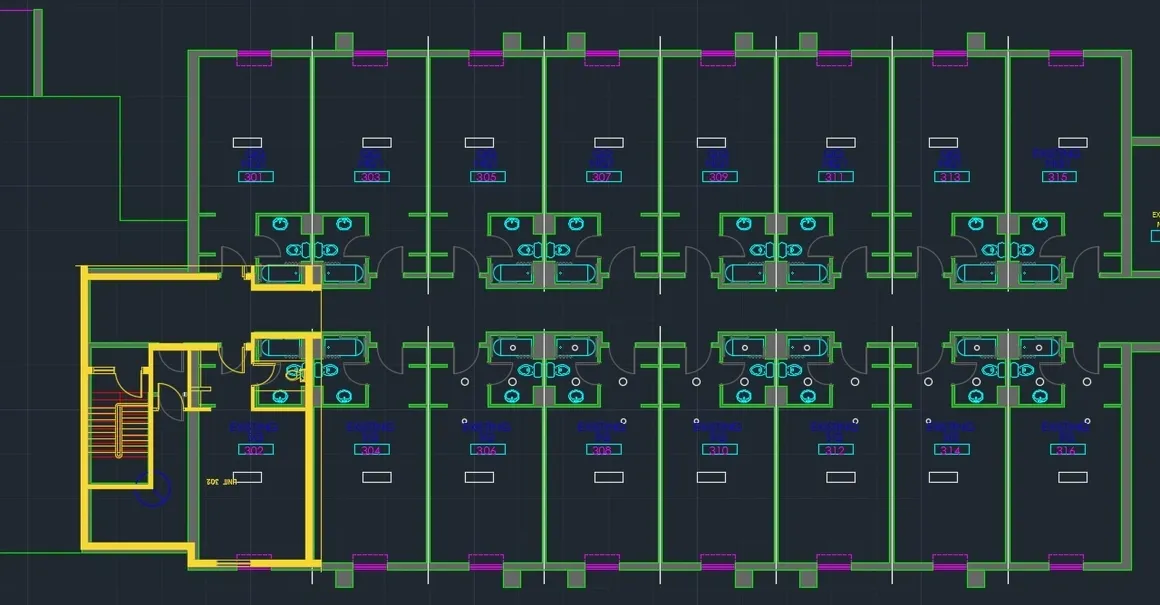Select the room 309 number tag

point(718,177)
